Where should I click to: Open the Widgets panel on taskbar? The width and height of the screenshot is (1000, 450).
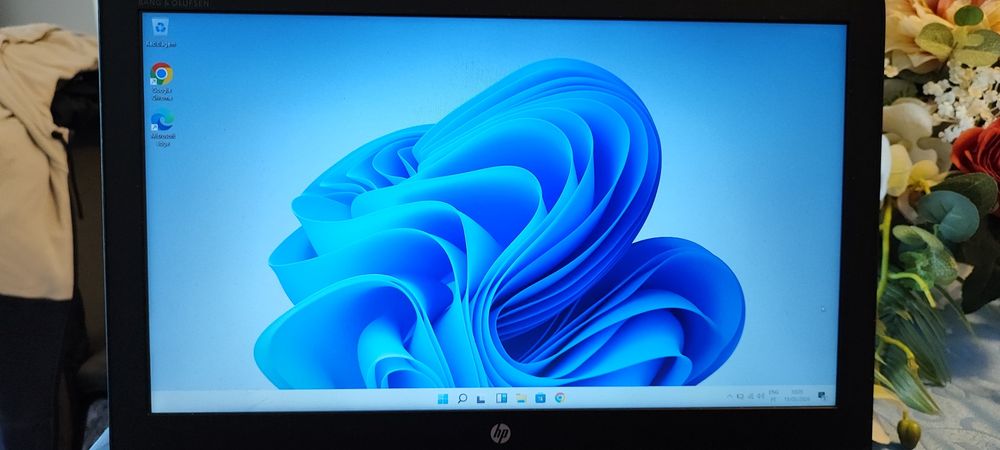pos(501,398)
